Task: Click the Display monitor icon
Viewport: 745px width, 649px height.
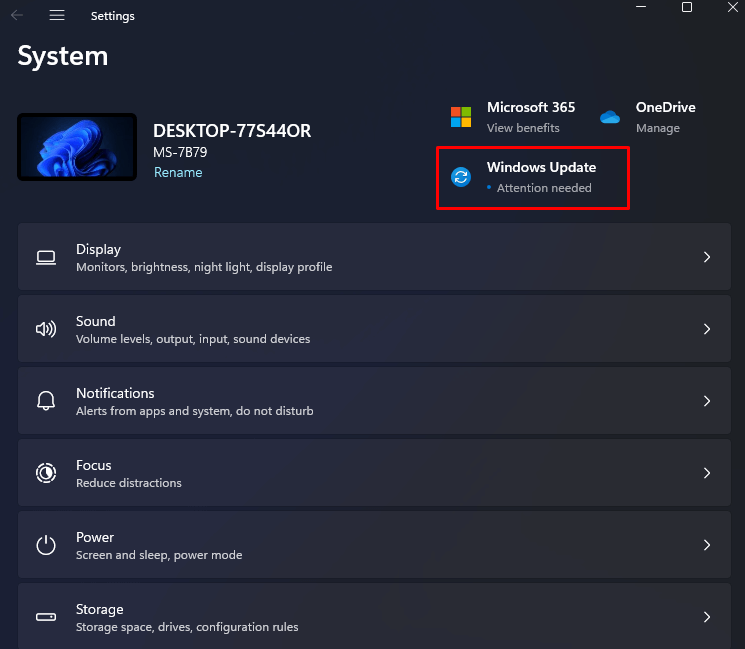Action: click(x=46, y=257)
